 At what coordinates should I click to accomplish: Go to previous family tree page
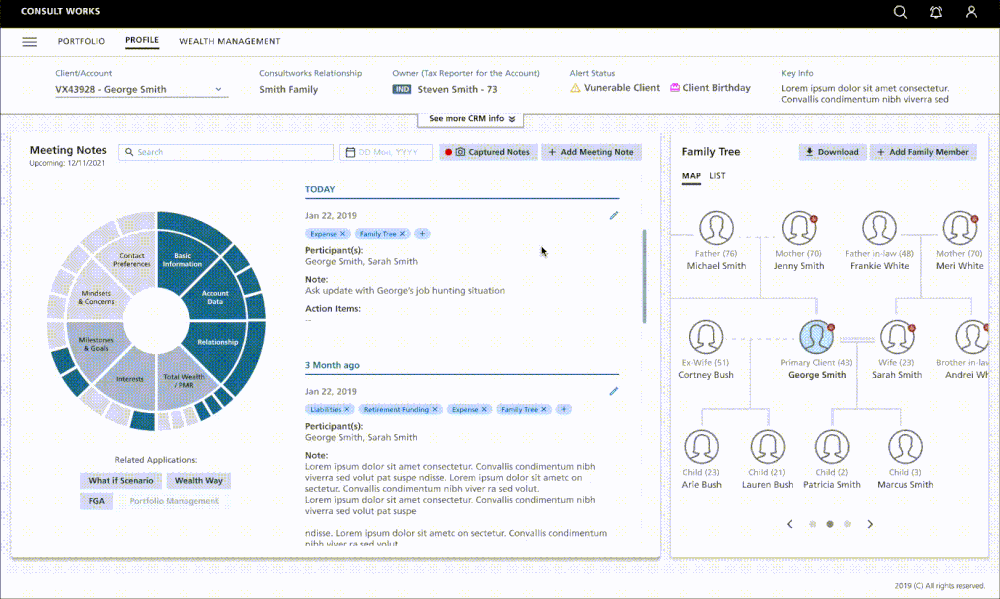(790, 524)
